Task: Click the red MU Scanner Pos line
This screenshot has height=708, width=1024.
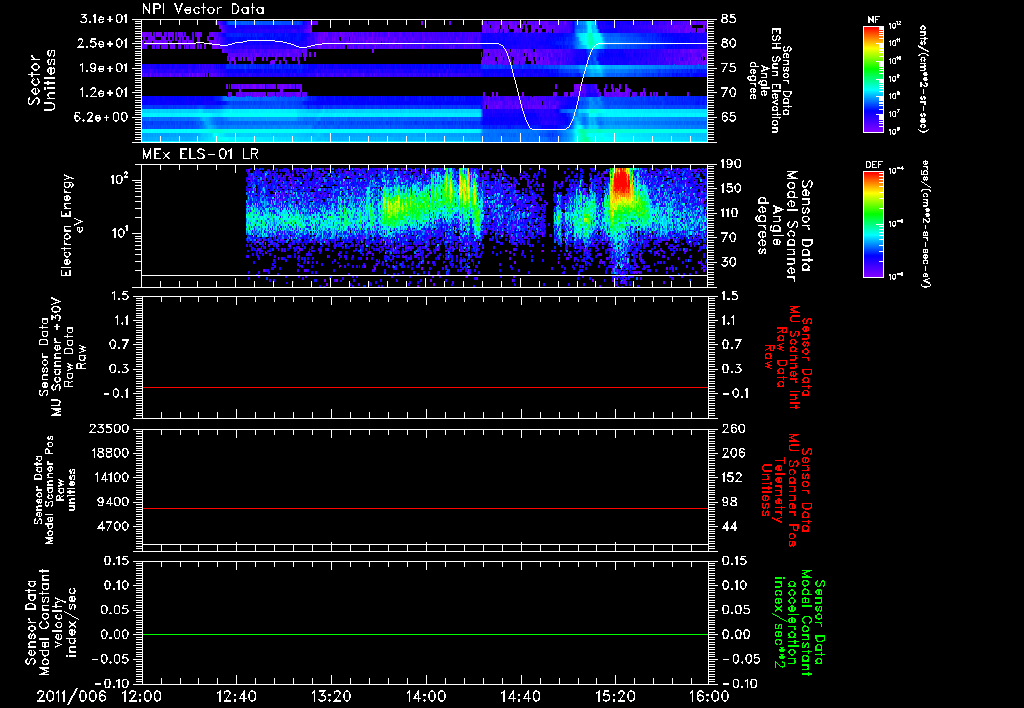Action: coord(425,508)
